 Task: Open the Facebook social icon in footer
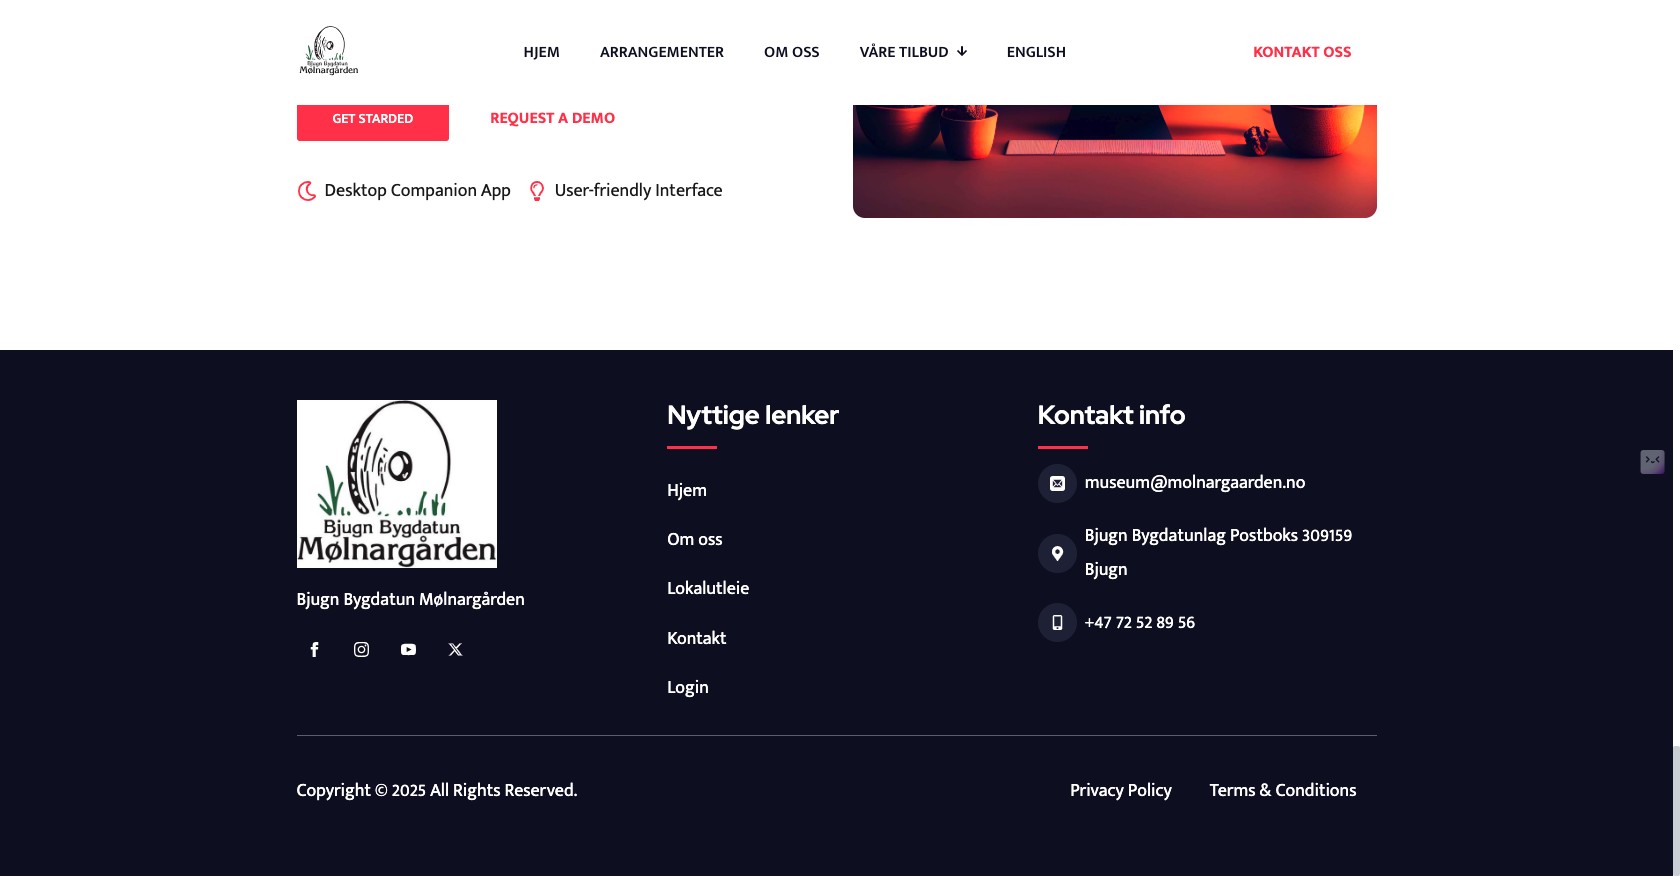pos(314,650)
